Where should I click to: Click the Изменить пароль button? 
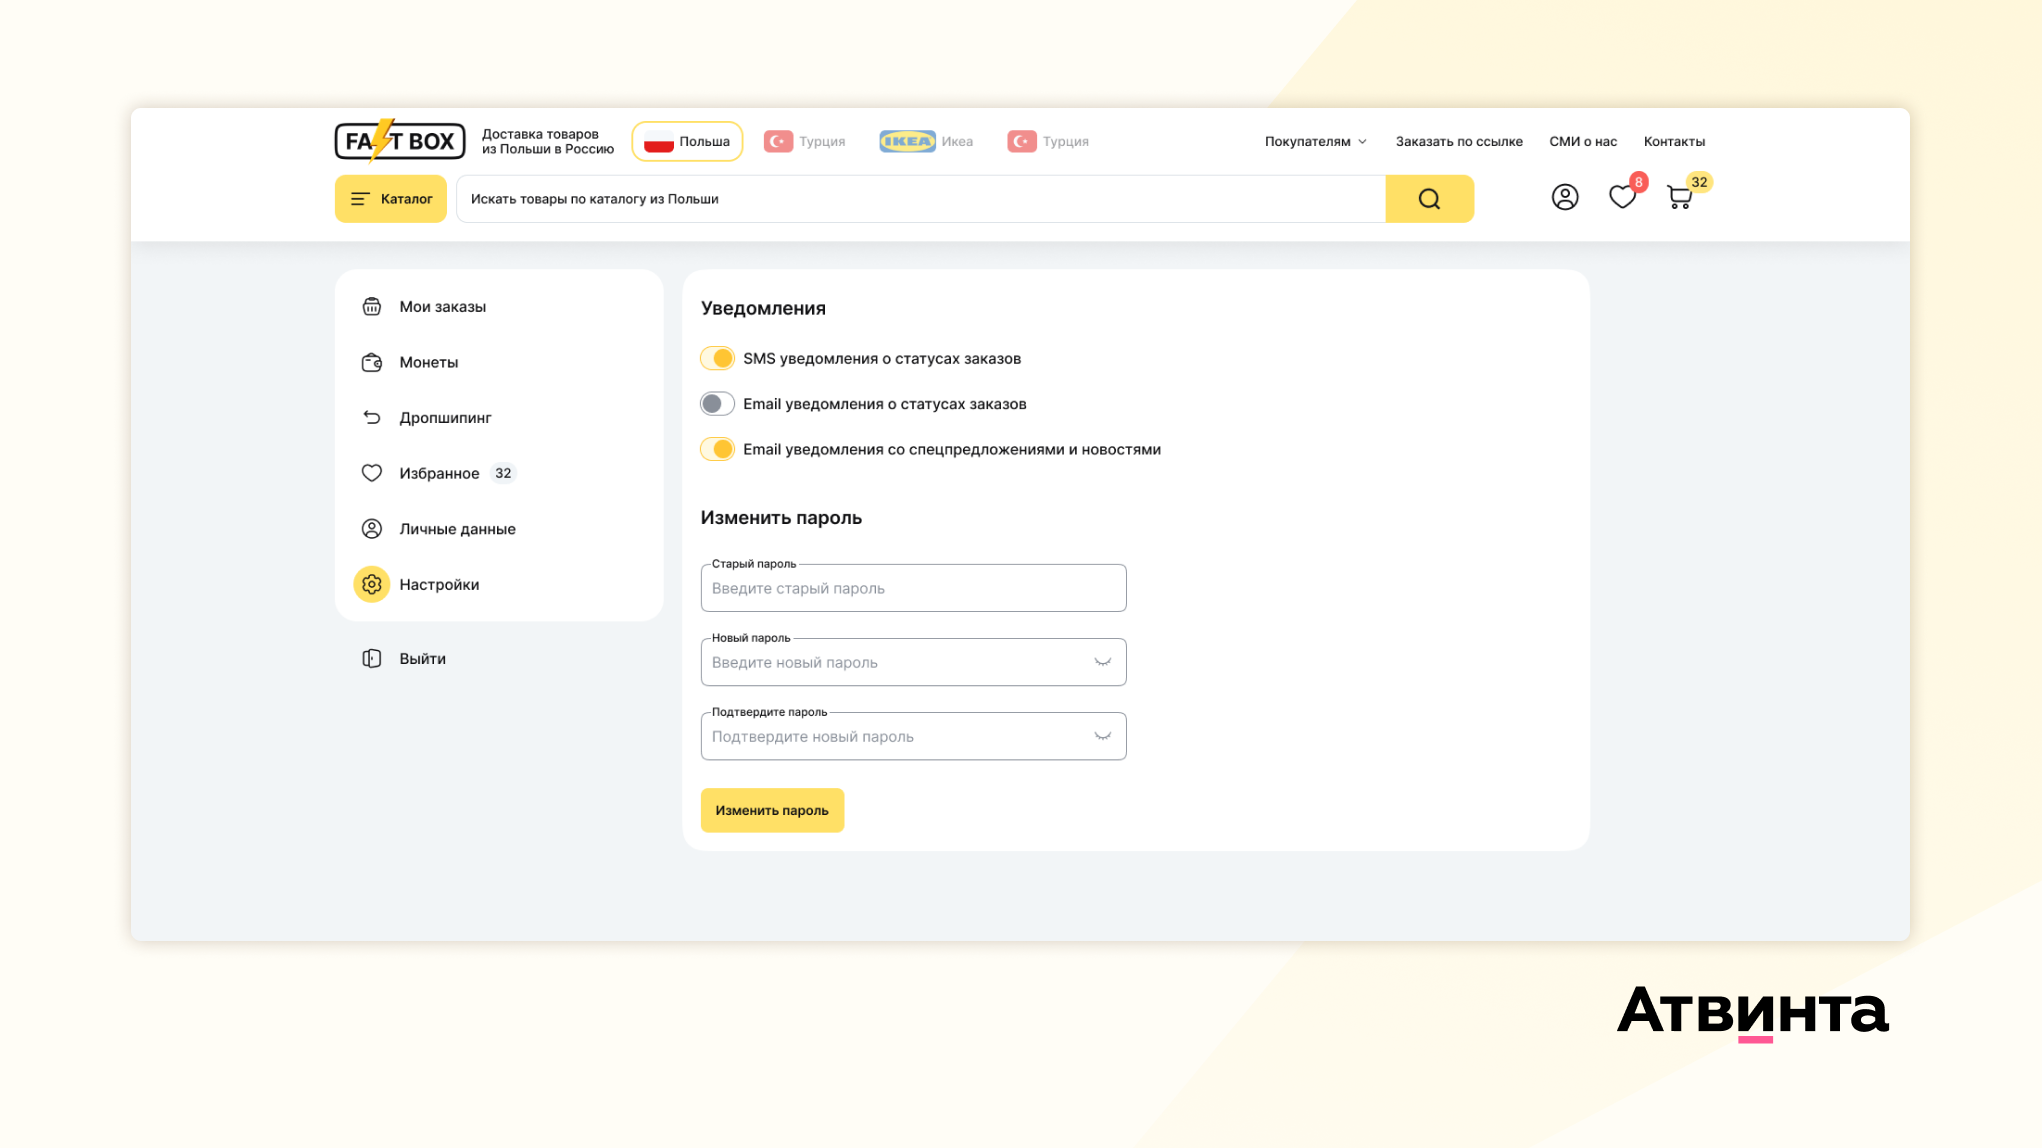tap(772, 810)
